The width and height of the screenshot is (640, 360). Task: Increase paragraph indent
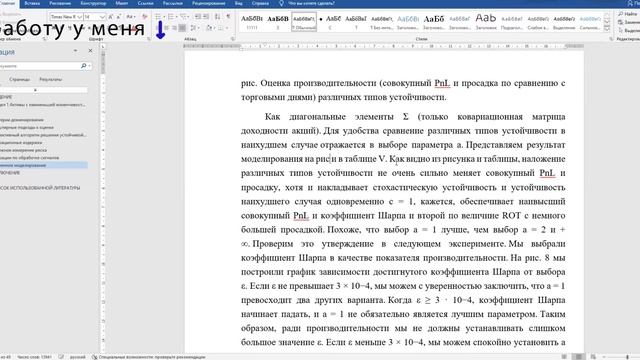click(x=207, y=17)
